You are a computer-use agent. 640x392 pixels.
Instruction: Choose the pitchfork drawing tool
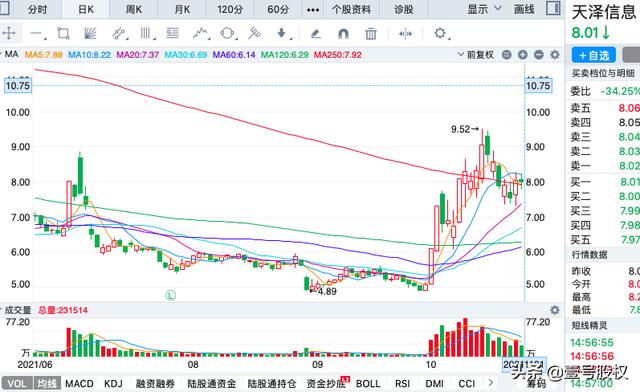click(254, 33)
